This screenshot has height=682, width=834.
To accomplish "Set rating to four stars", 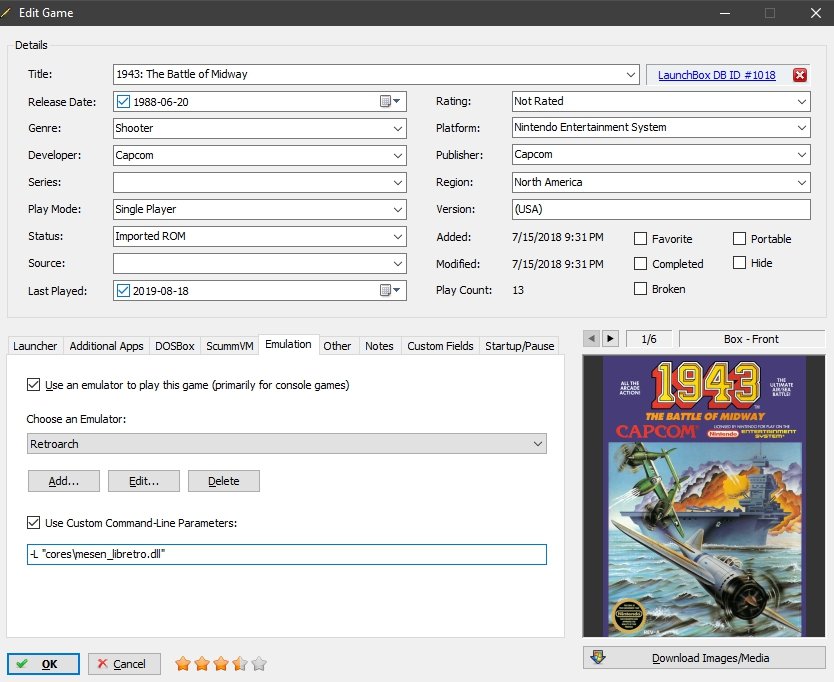I will [240, 663].
